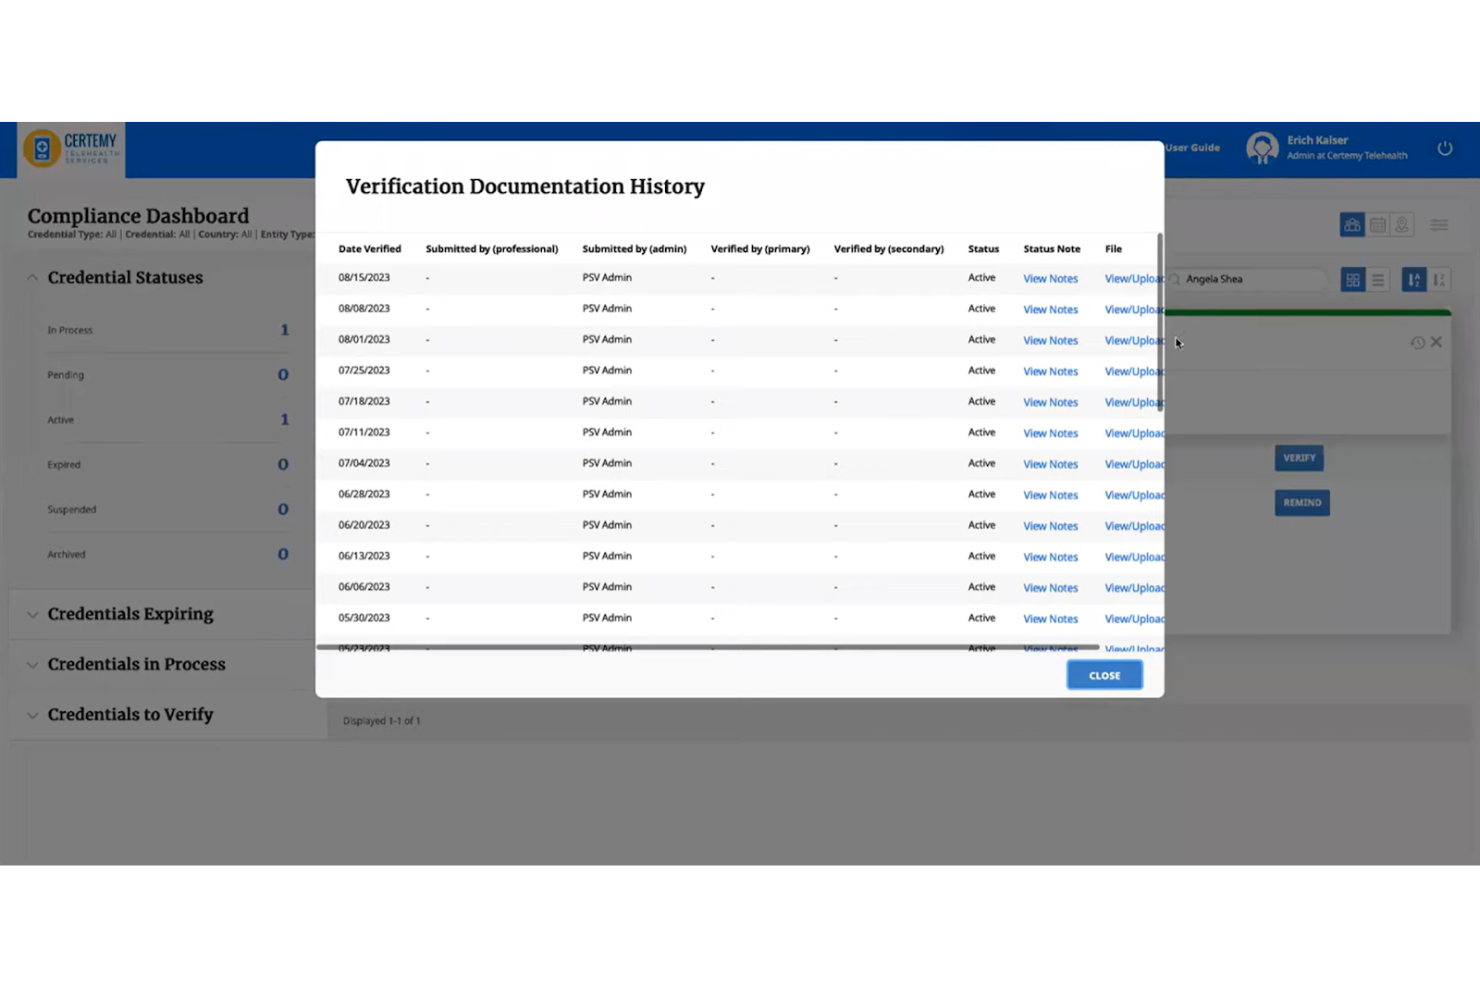Open the filter settings icon

pos(1438,224)
